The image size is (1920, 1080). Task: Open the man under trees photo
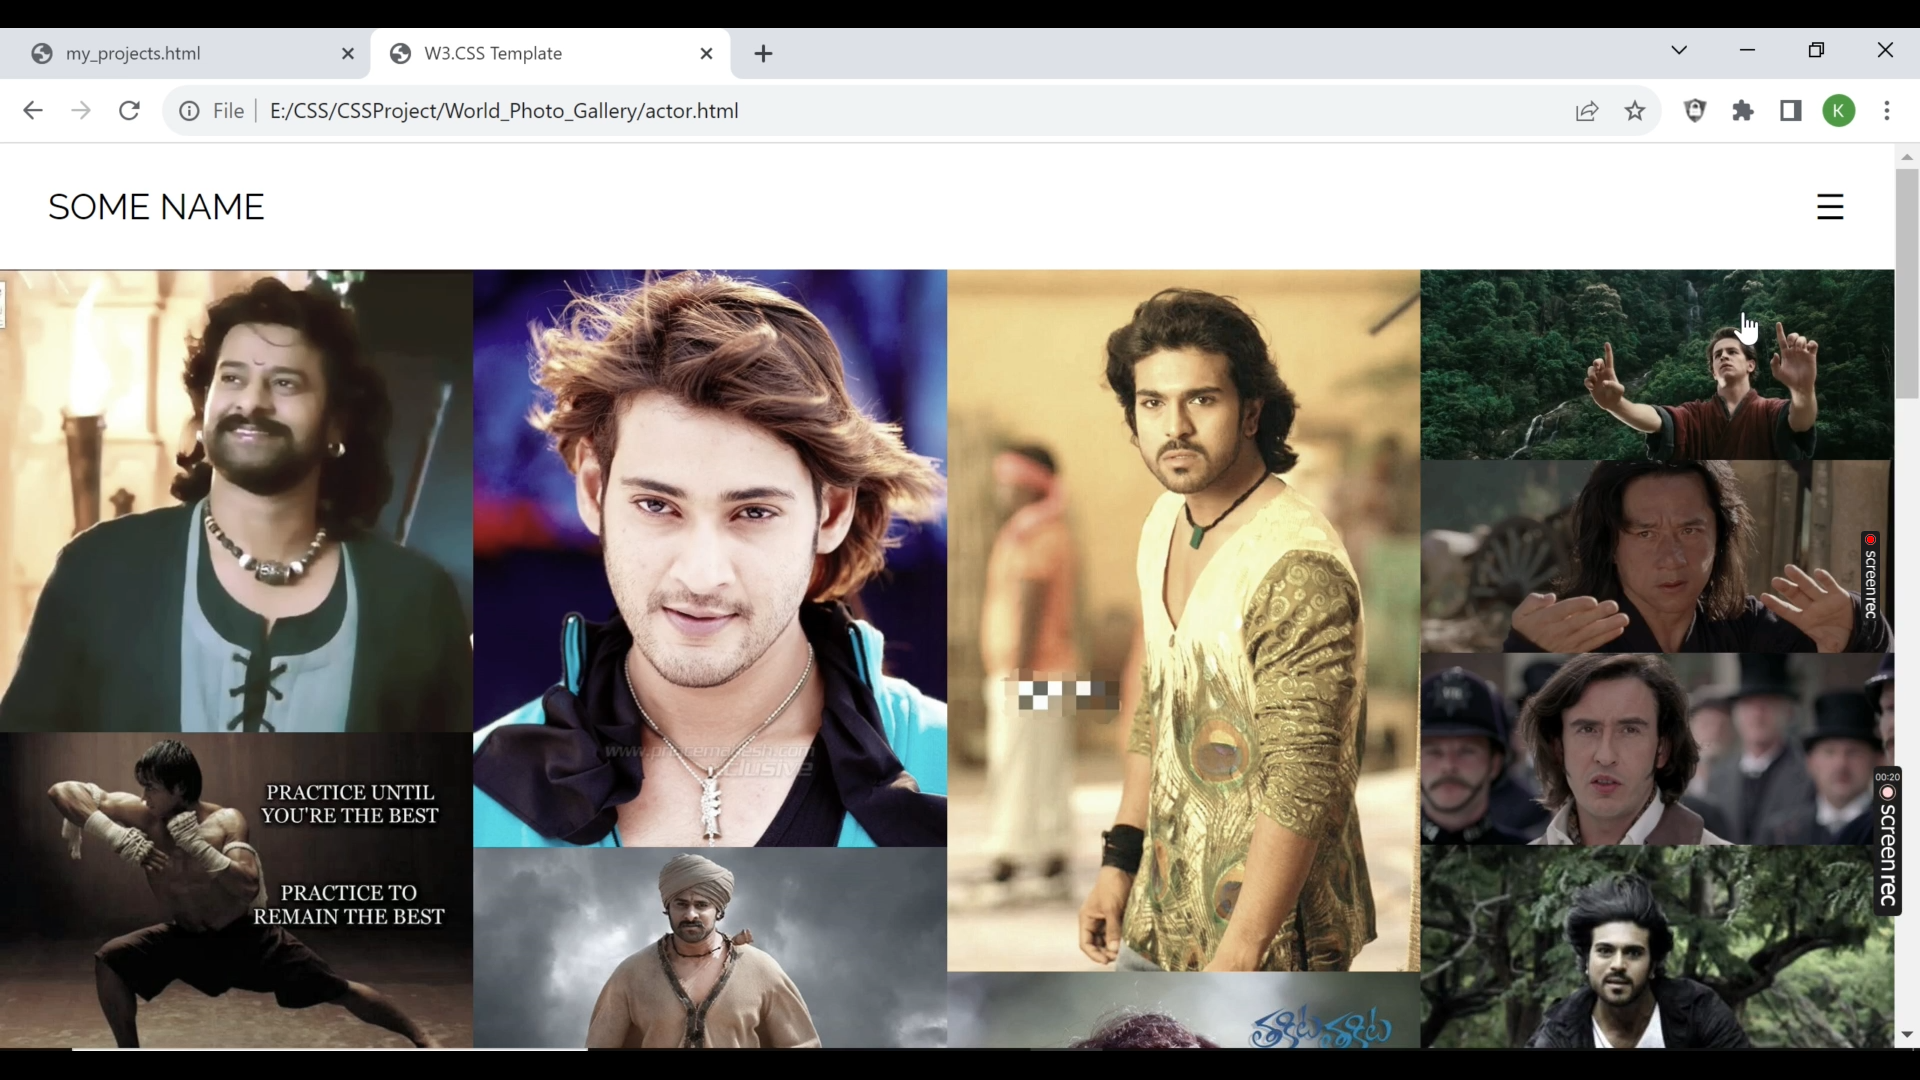[1657, 947]
